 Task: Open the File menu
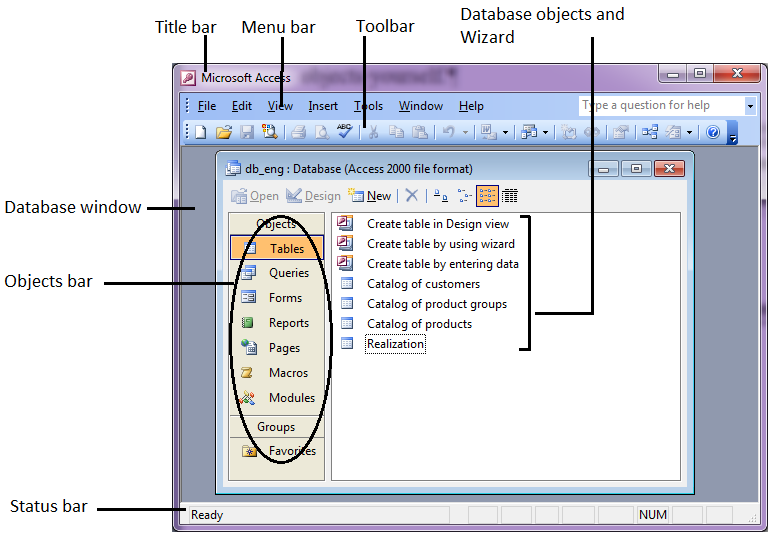point(207,106)
